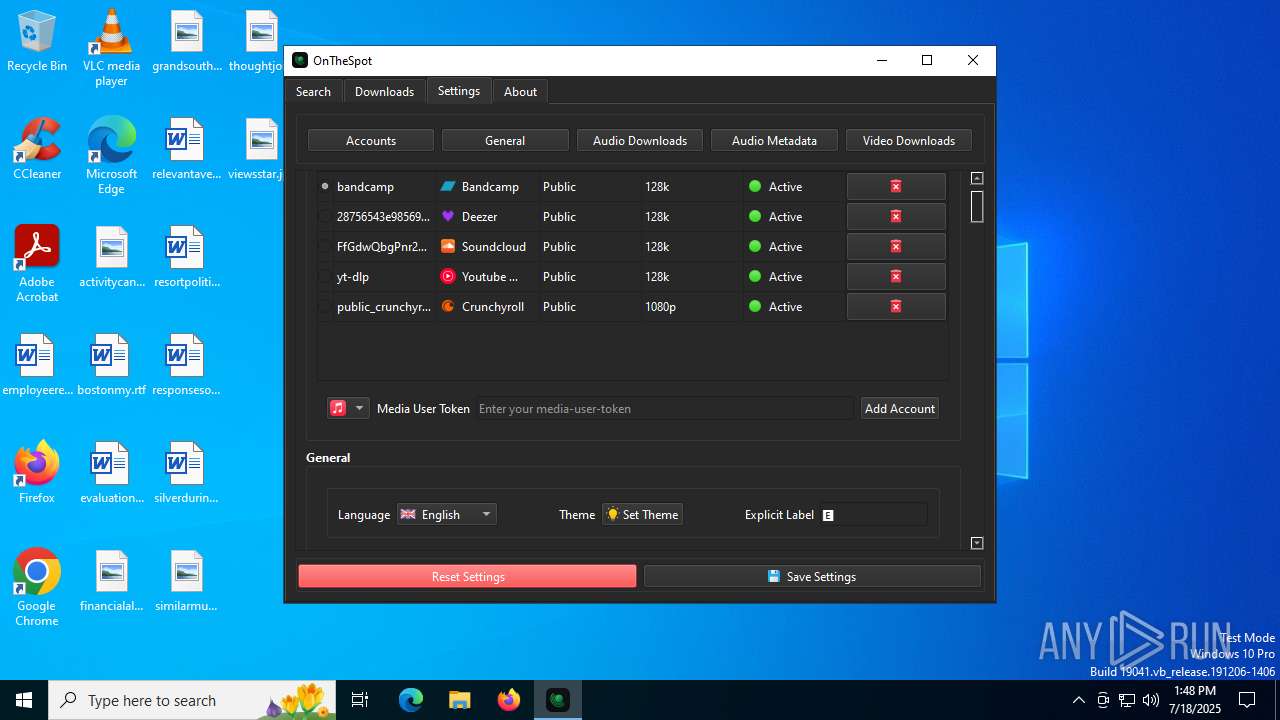Open the service selector dropdown with music icon
This screenshot has height=720, width=1280.
click(x=348, y=408)
